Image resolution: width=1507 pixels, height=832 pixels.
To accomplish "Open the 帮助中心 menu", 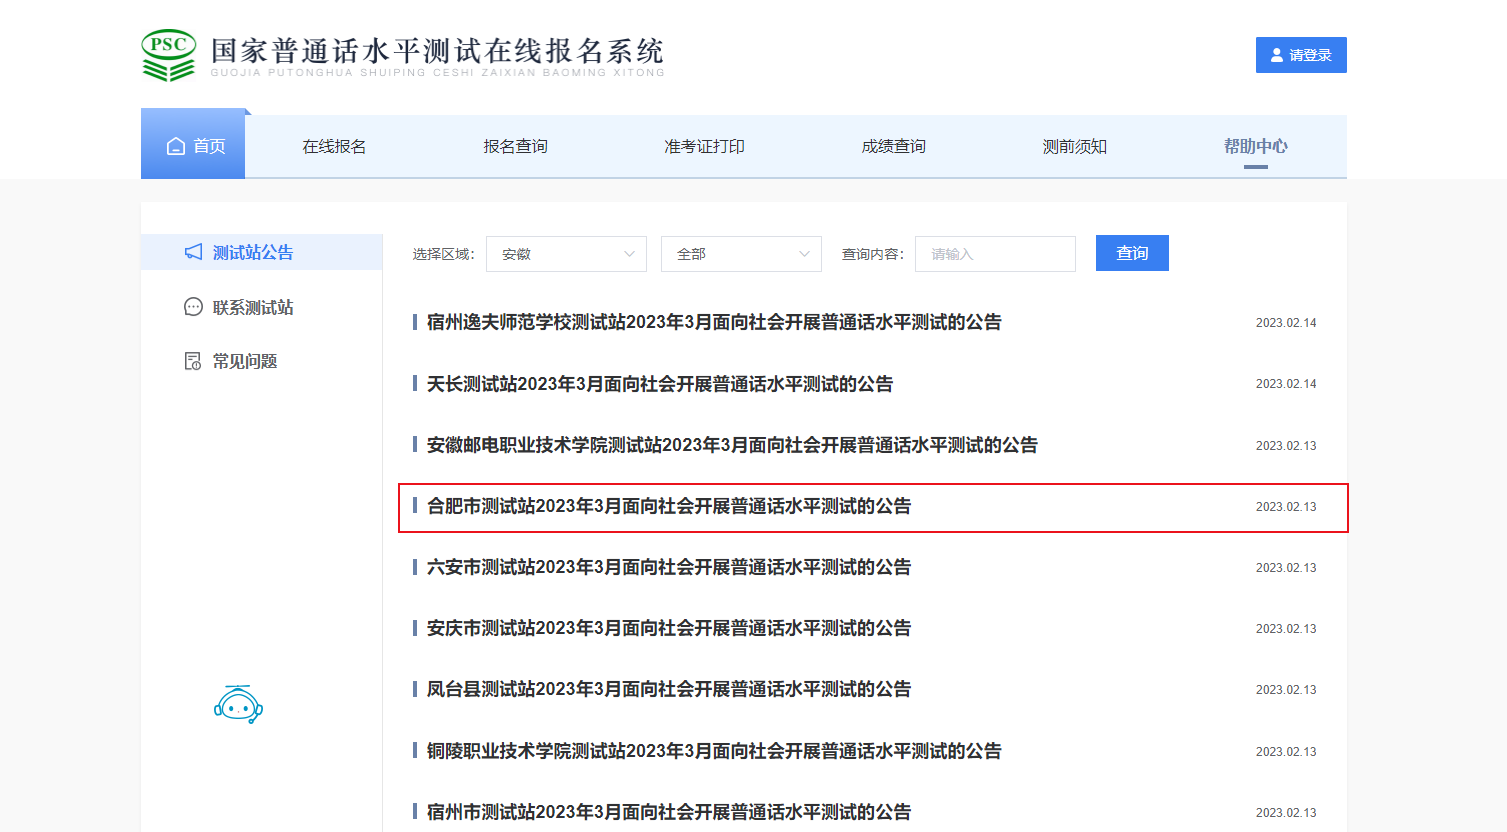I will coord(1255,146).
